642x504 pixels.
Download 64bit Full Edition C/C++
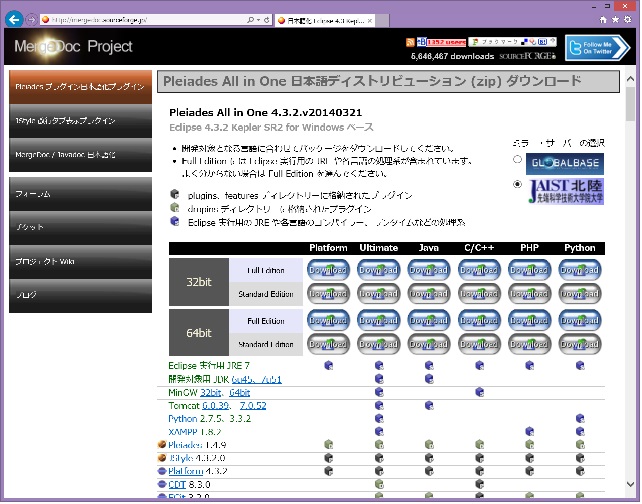(x=479, y=321)
